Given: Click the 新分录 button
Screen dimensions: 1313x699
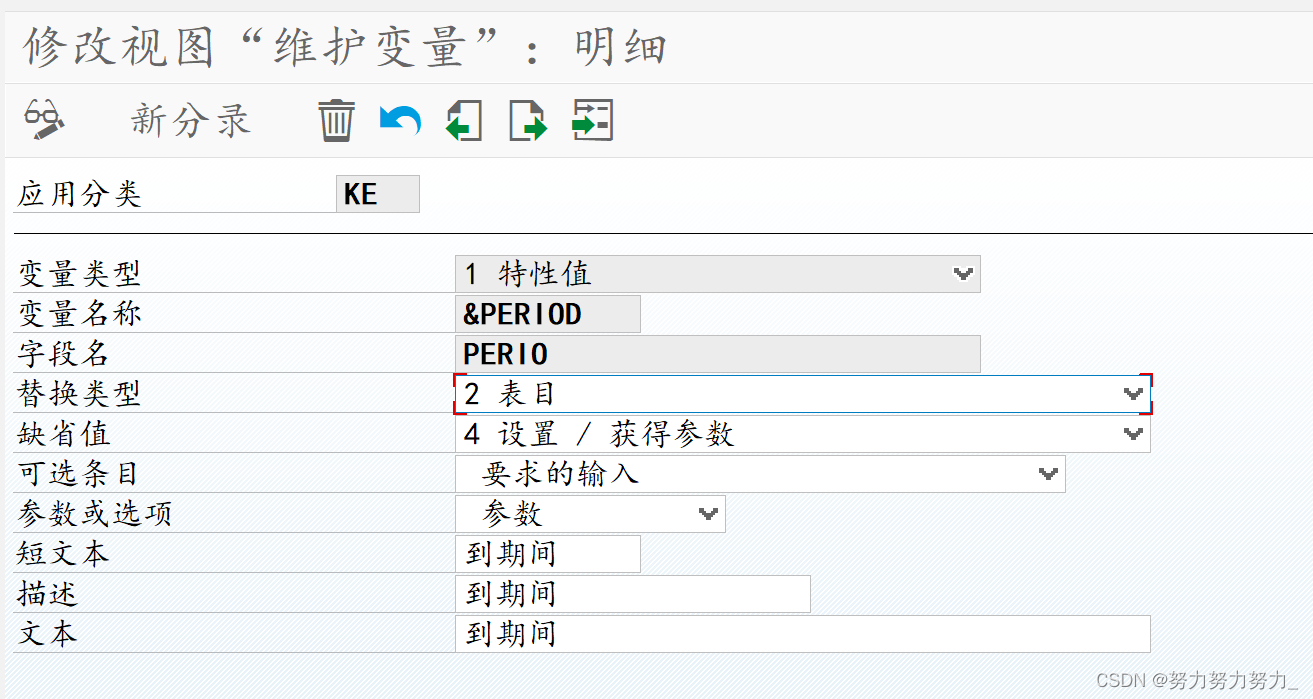Looking at the screenshot, I should pyautogui.click(x=189, y=119).
